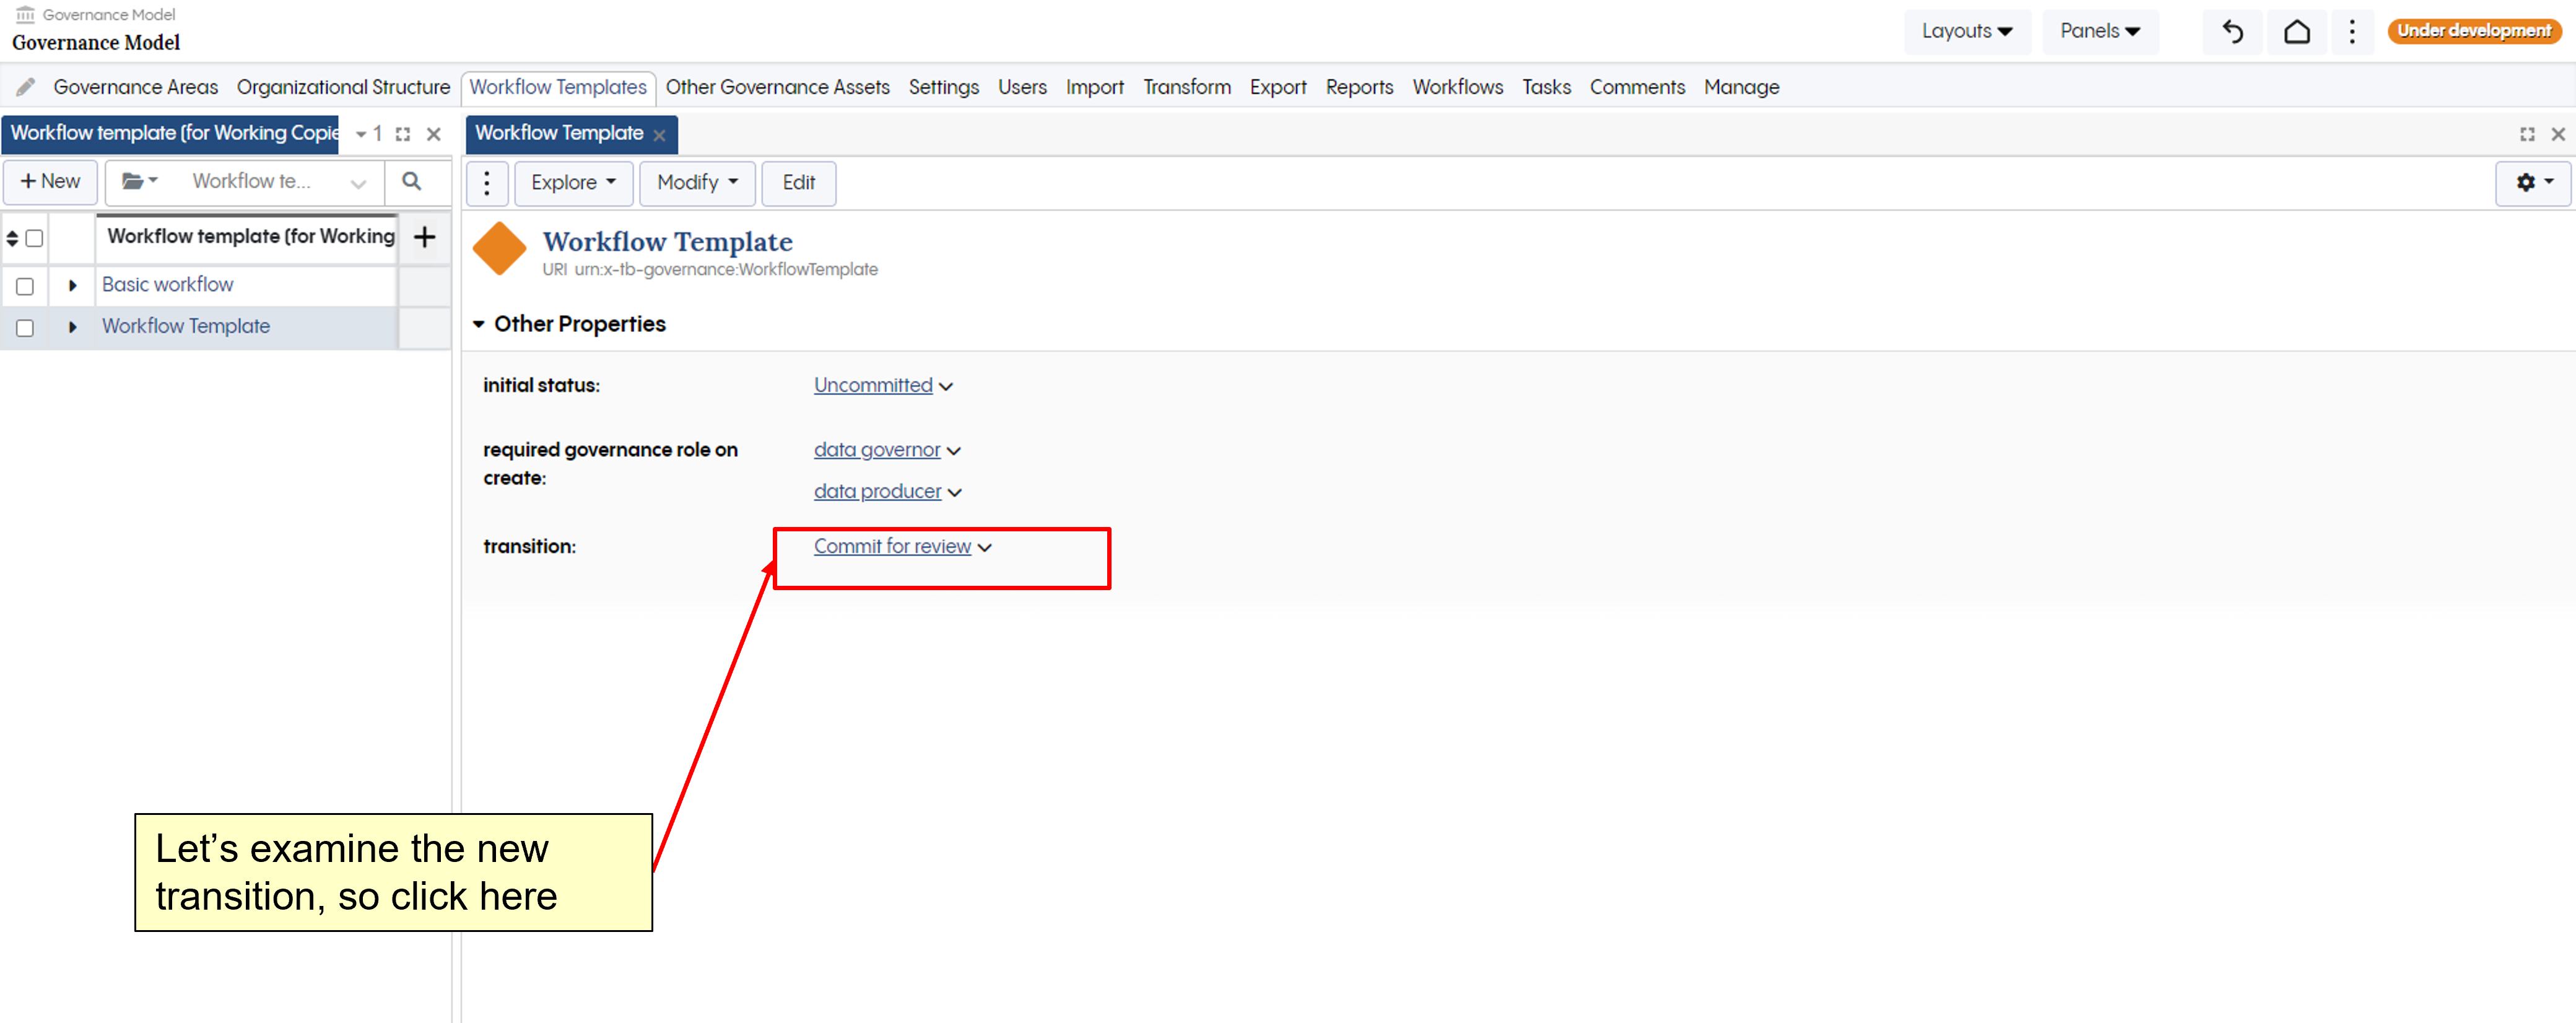Add column with plus icon
The image size is (2576, 1023).
(424, 237)
